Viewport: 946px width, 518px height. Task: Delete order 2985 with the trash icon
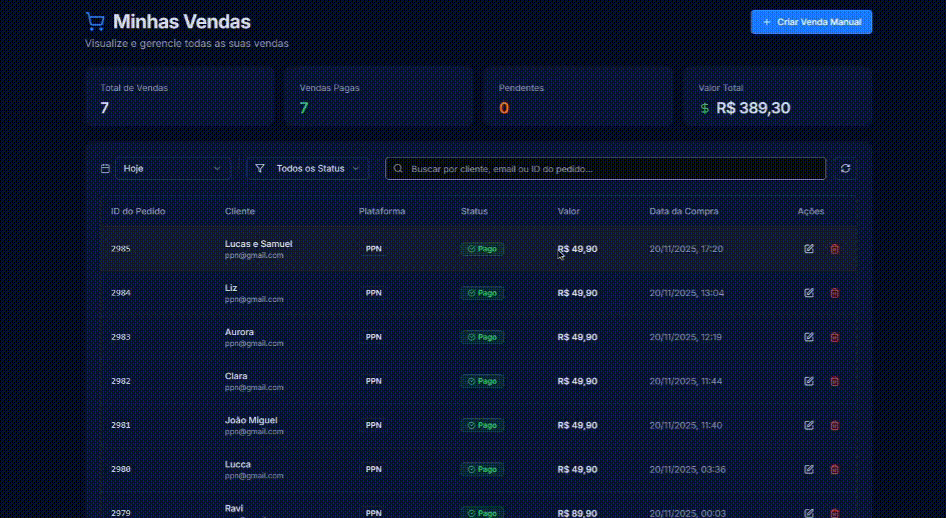point(835,249)
